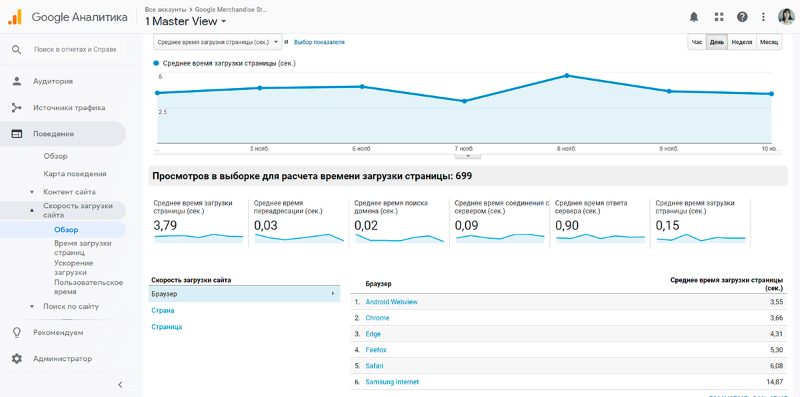This screenshot has width=800, height=397.
Task: Click the 0,90 server response sparkline
Action: 601,237
